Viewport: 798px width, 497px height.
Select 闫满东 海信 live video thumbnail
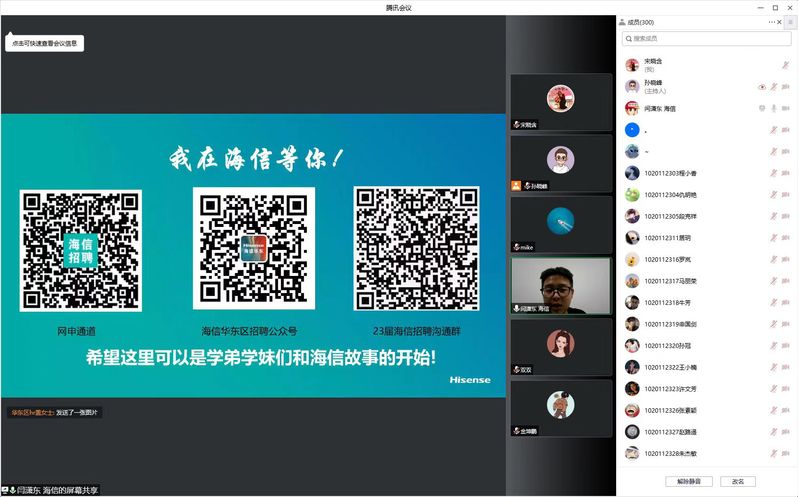point(560,285)
